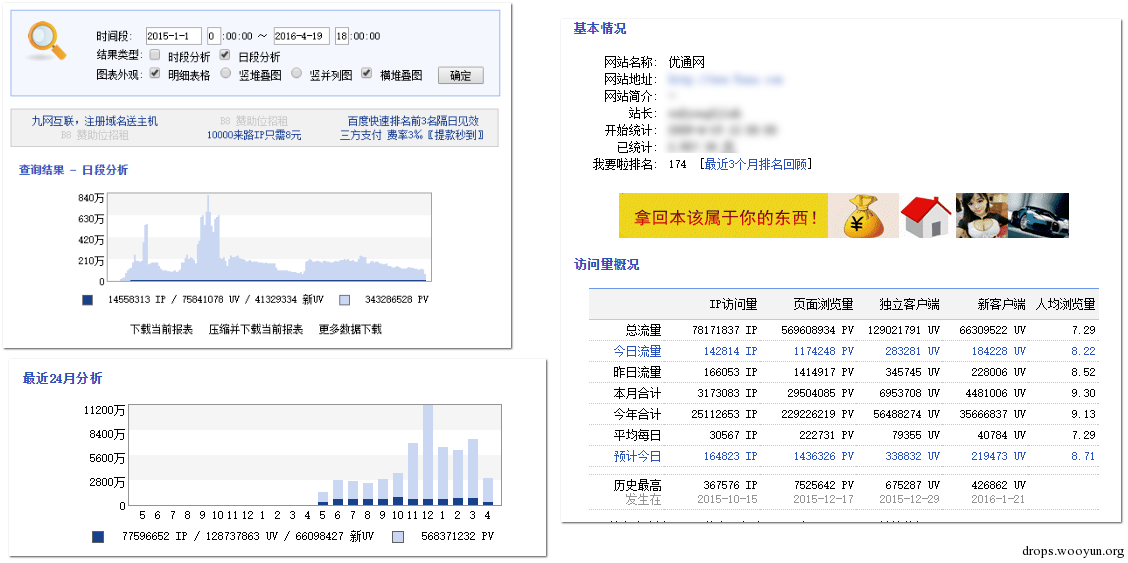Open 最近3个月排名回顾 ranking link

tap(755, 164)
